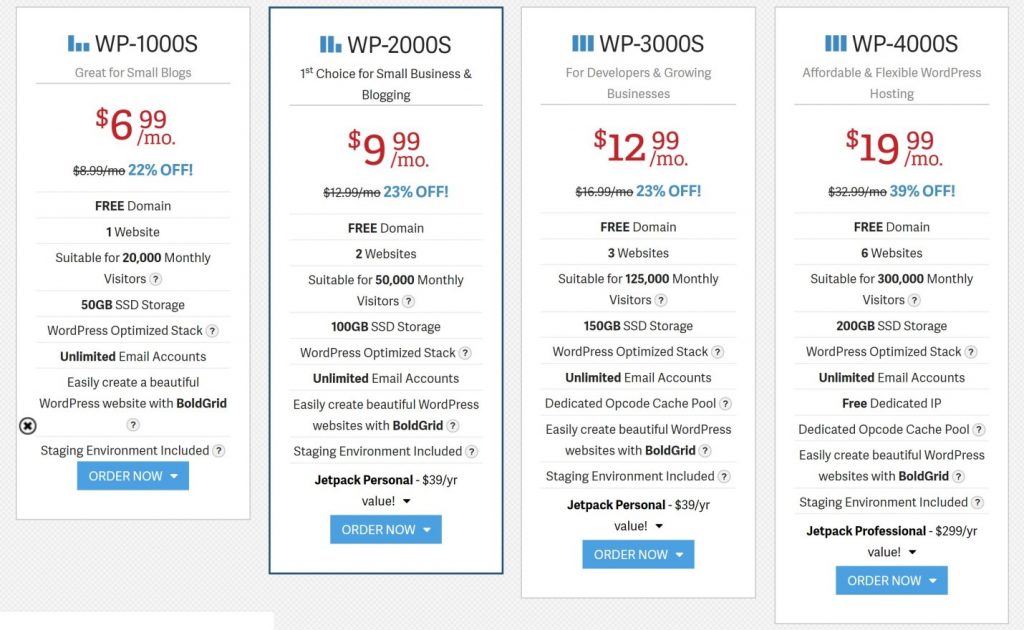The image size is (1024, 630).
Task: Expand WP-2000S Jetpack Personal value arrow
Action: click(x=407, y=501)
